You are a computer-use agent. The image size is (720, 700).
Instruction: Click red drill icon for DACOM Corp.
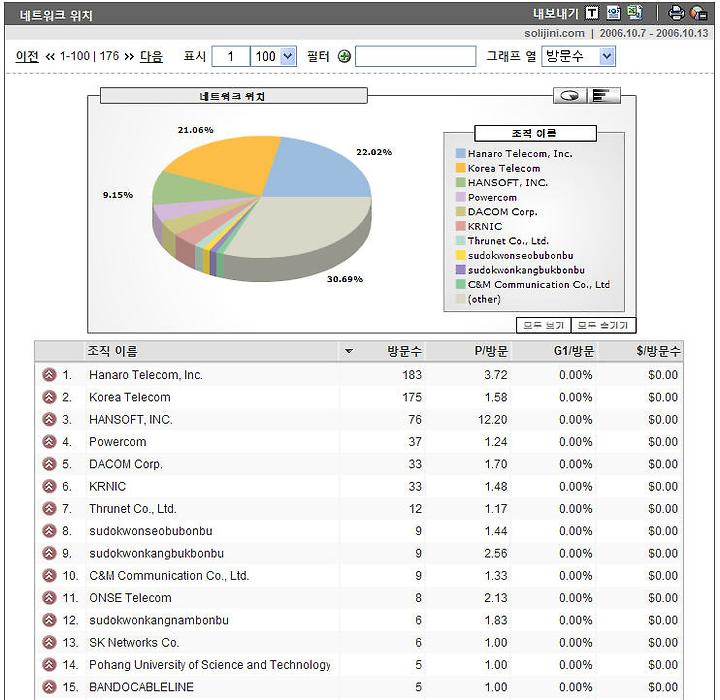pos(49,464)
